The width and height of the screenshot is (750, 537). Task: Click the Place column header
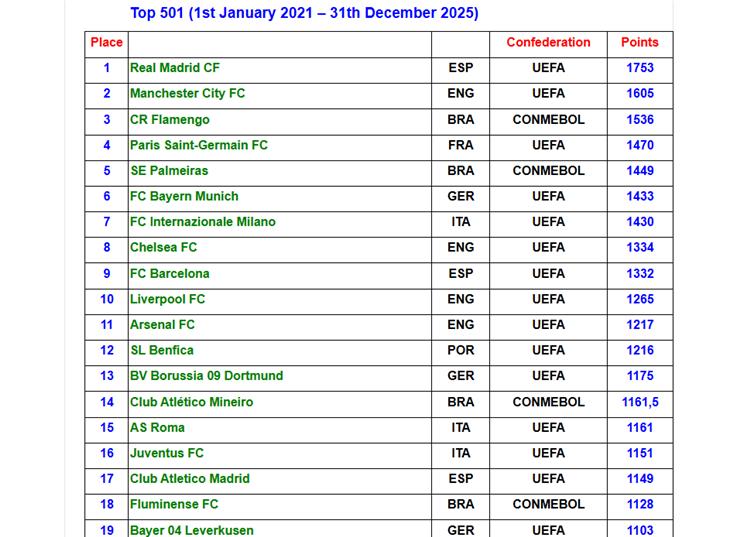tap(107, 43)
